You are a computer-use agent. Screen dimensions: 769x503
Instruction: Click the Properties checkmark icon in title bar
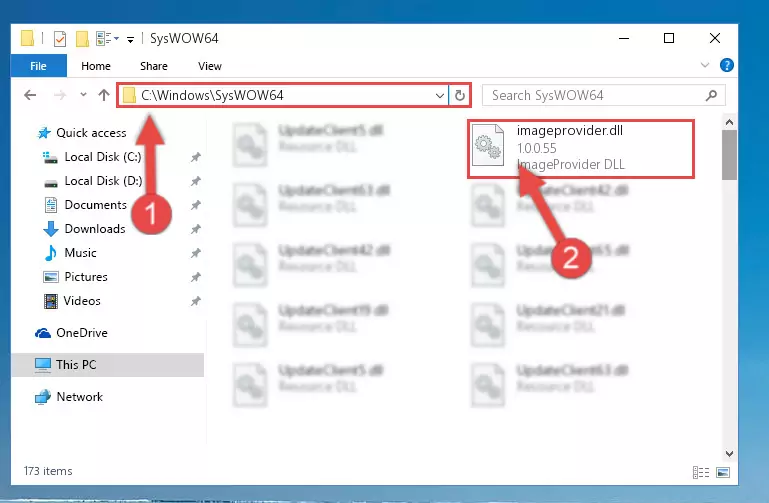tap(59, 38)
